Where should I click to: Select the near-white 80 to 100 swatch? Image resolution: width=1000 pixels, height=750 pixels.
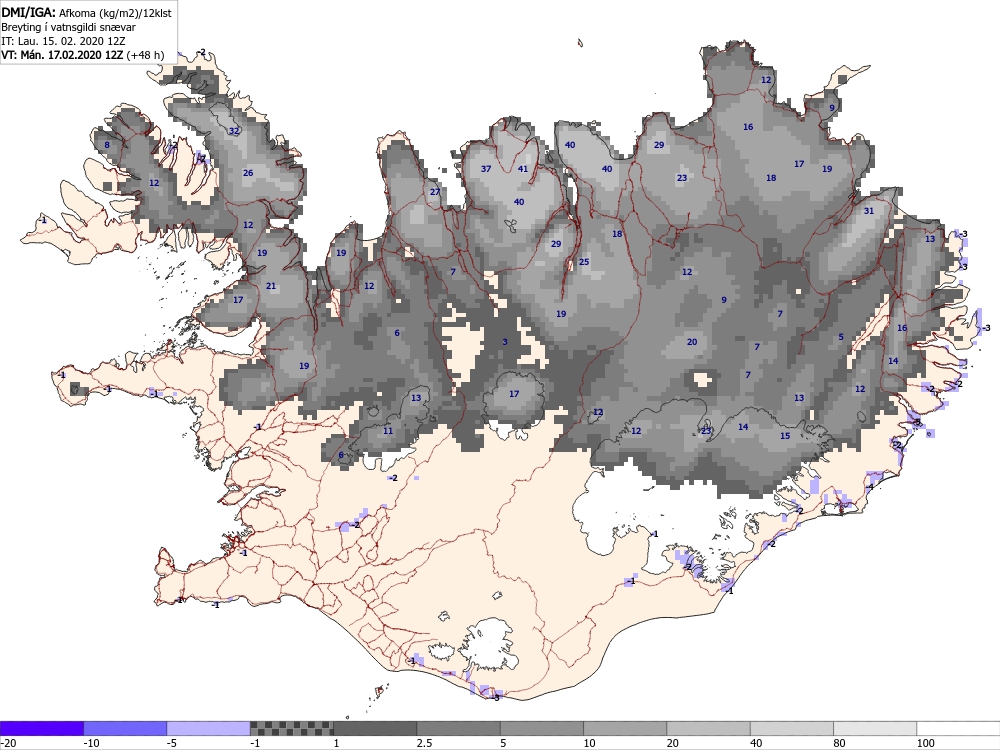875,728
